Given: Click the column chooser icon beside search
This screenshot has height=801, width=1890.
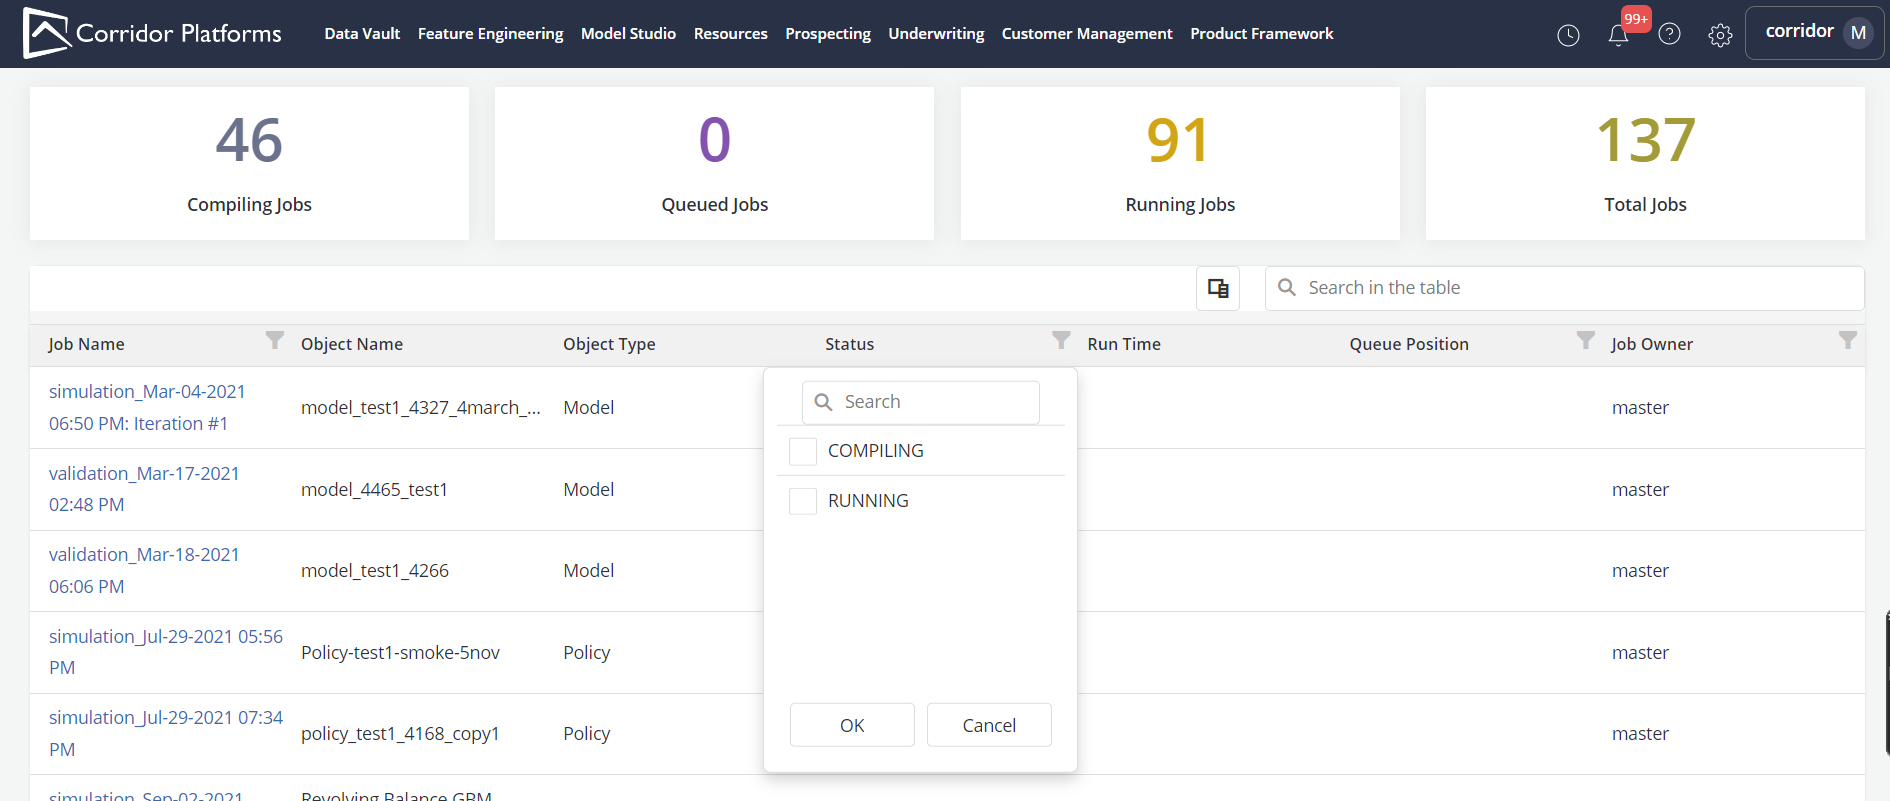Looking at the screenshot, I should pos(1218,288).
